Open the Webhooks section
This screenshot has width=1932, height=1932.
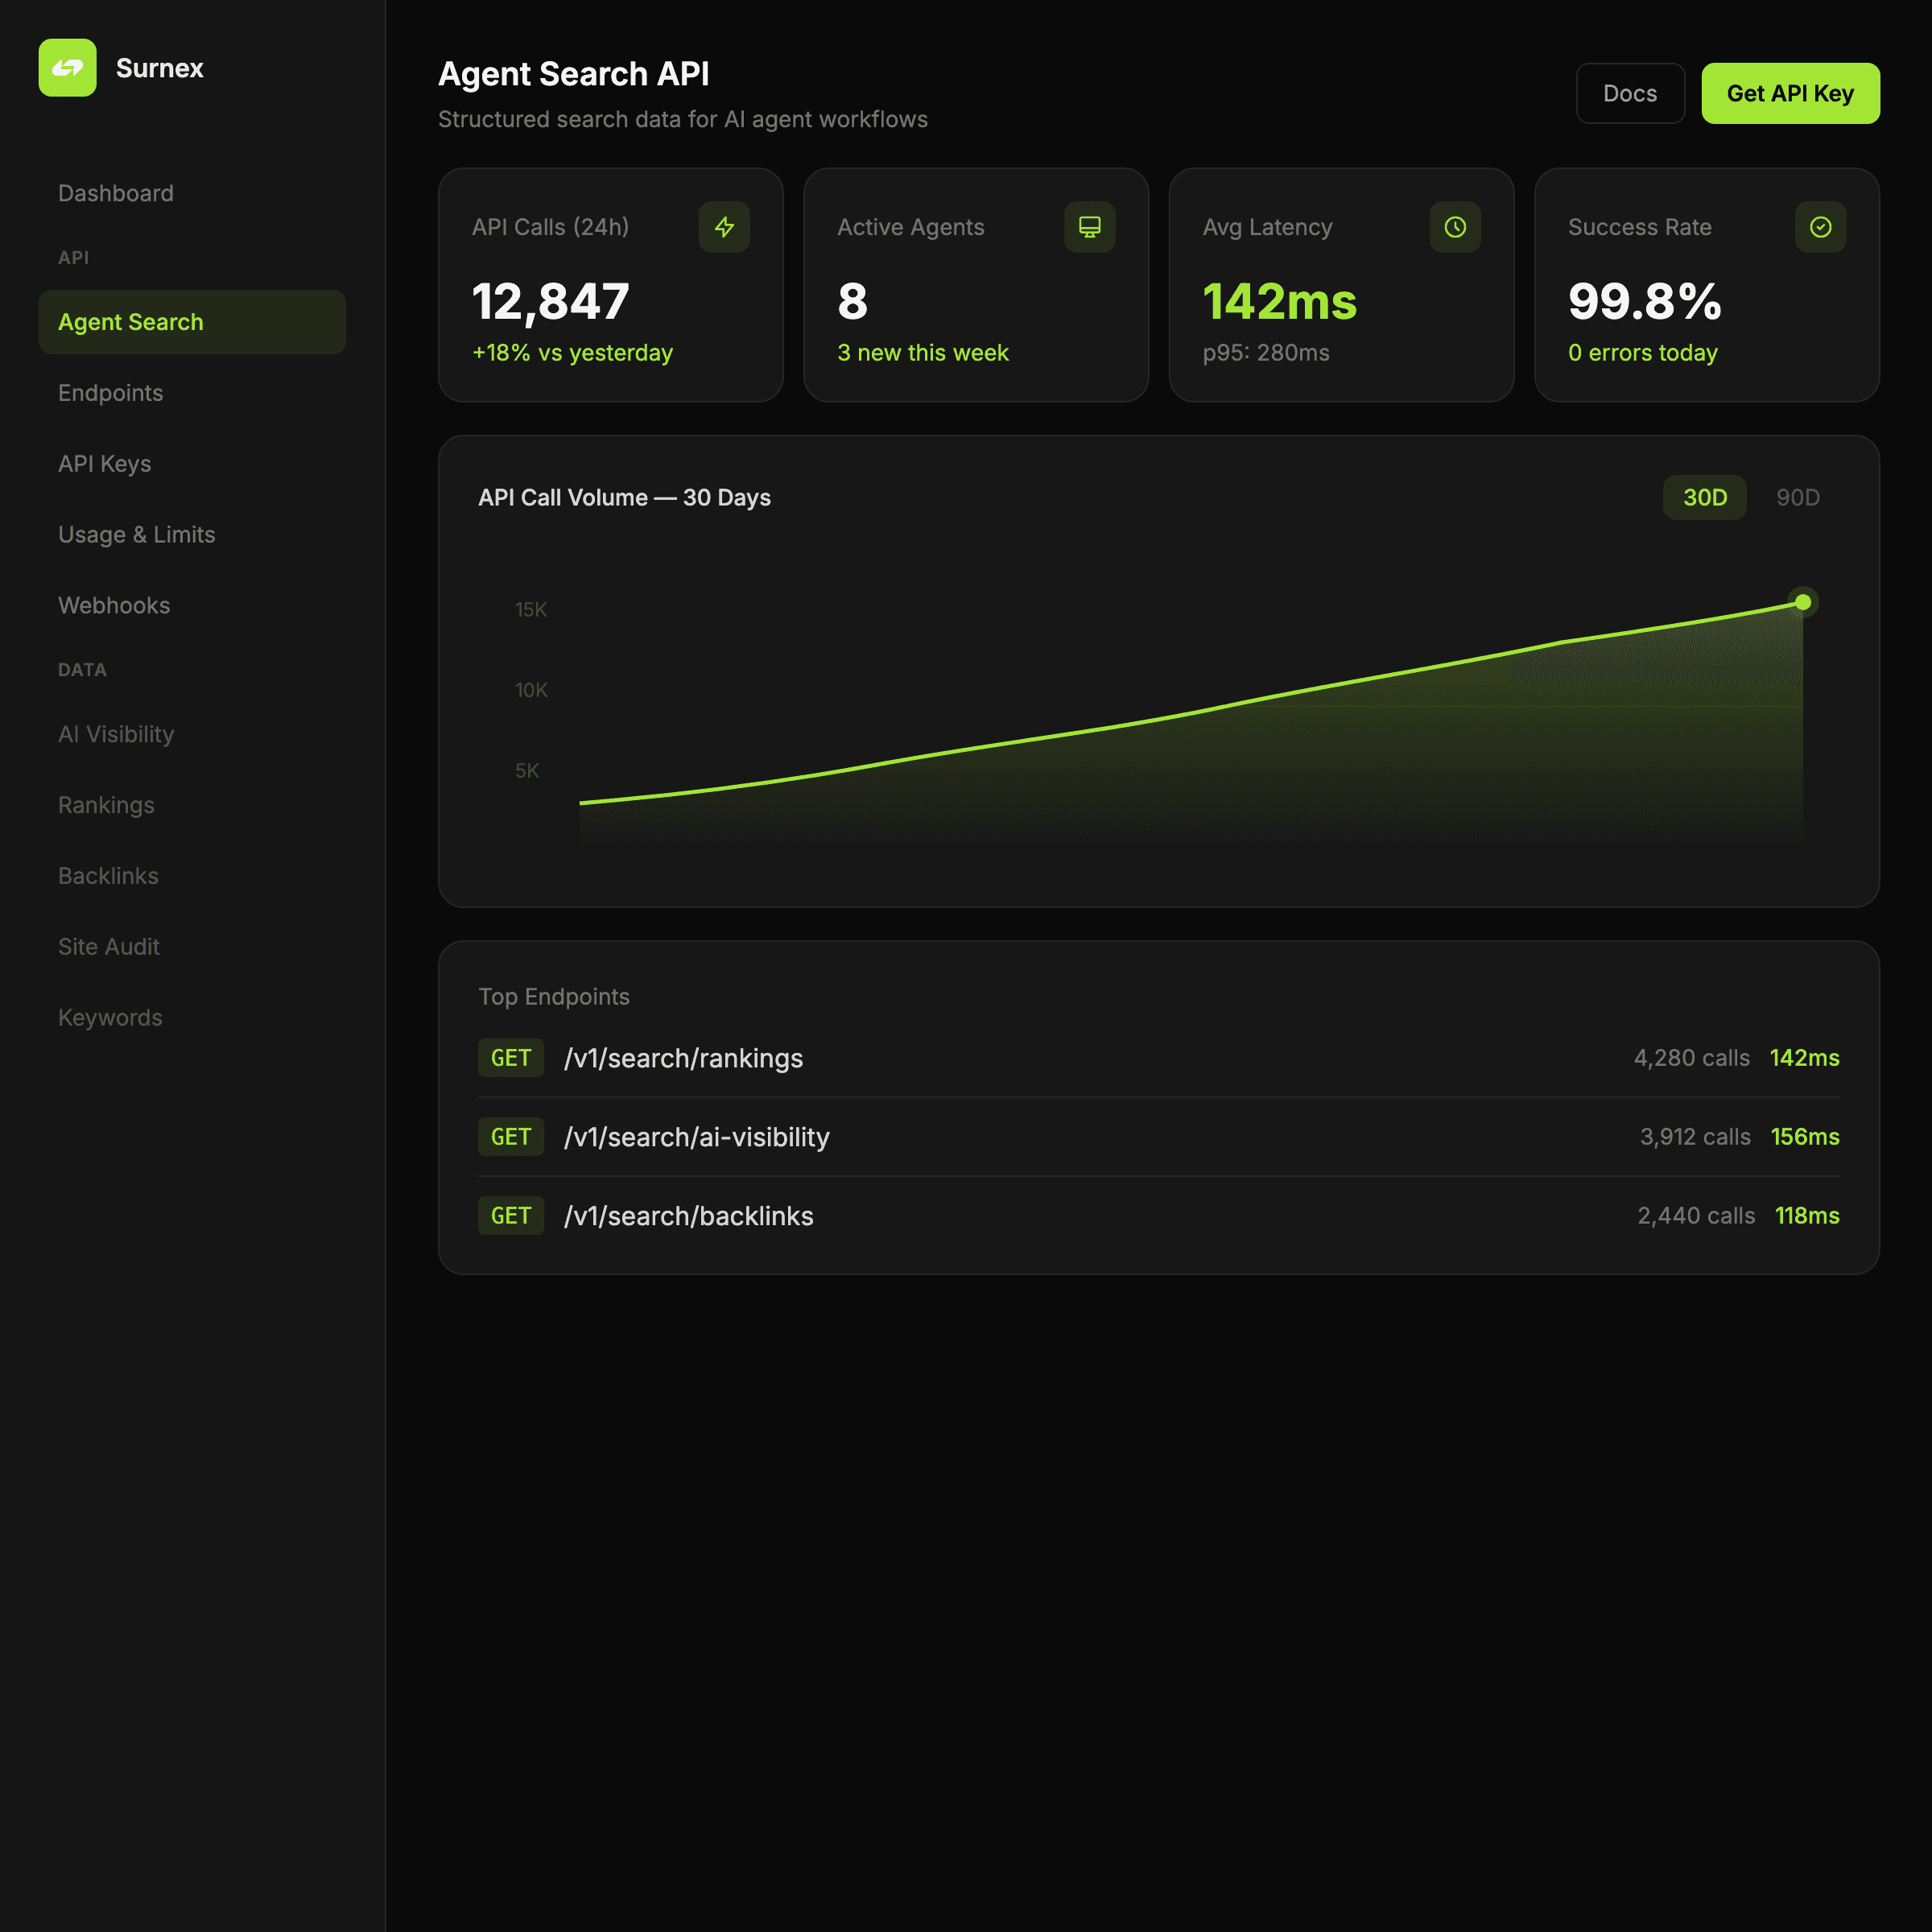114,606
